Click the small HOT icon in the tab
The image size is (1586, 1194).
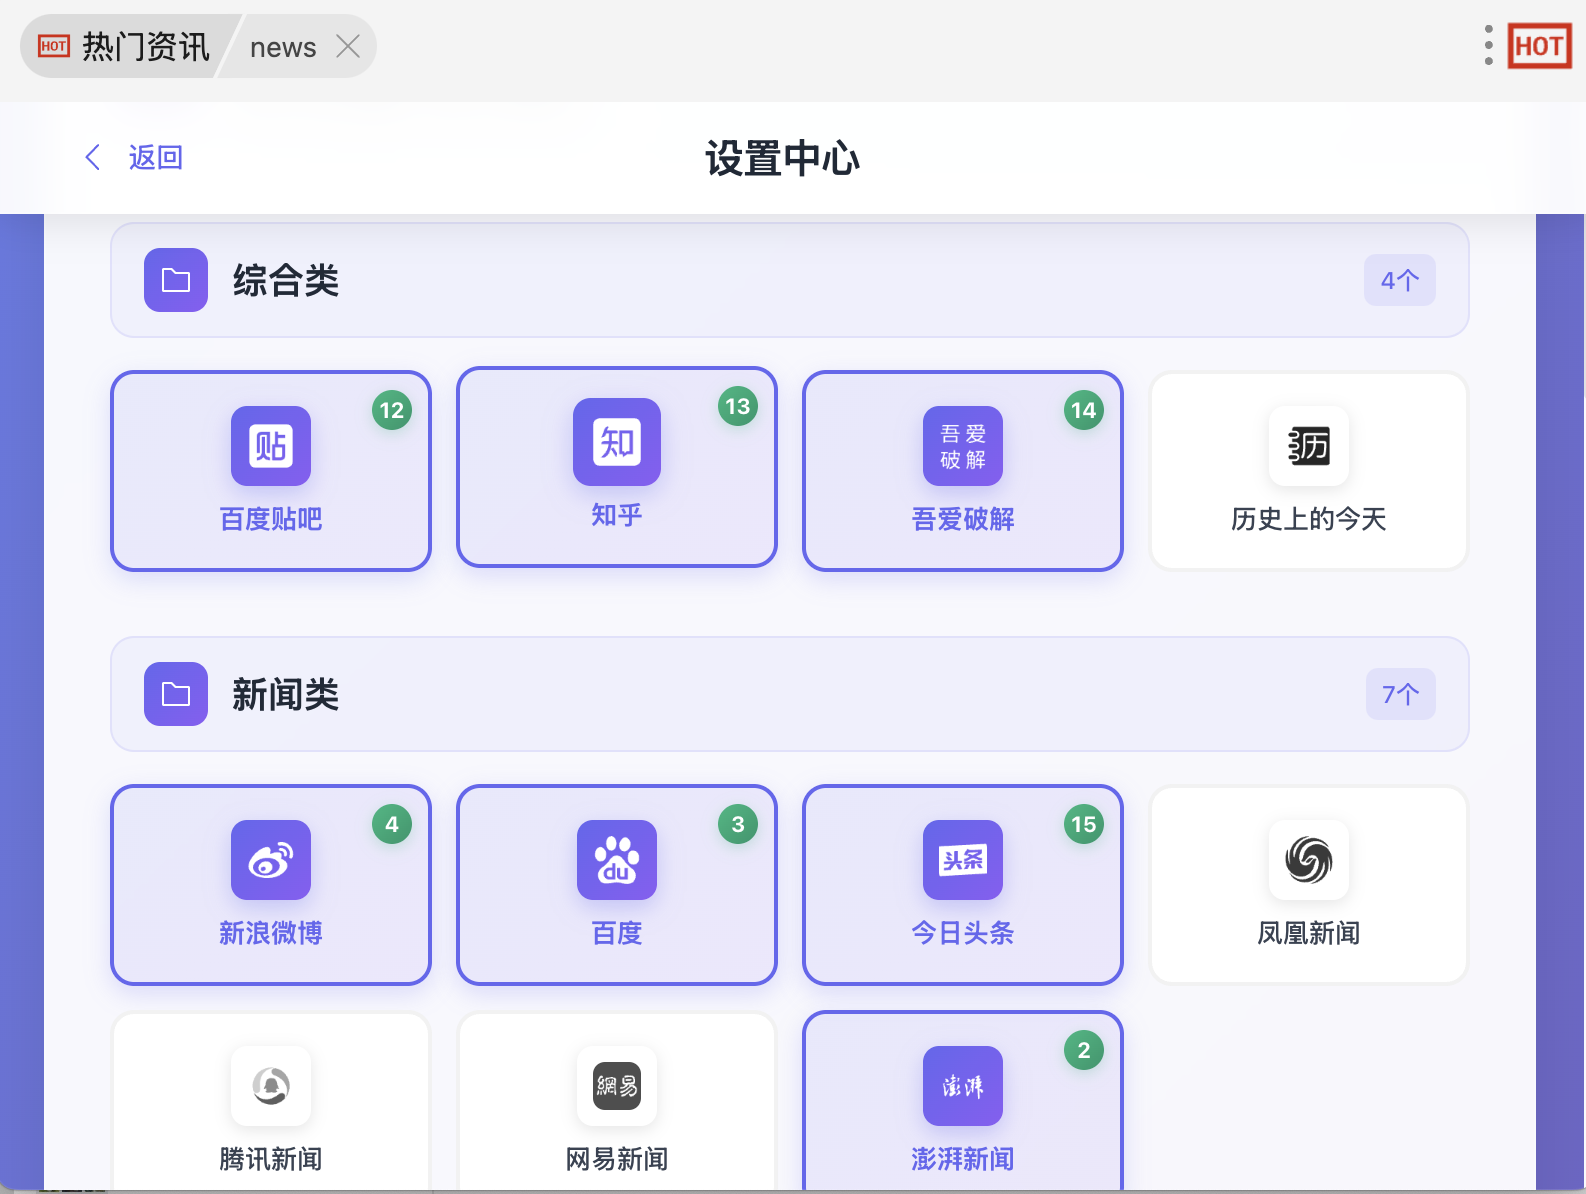(x=54, y=46)
